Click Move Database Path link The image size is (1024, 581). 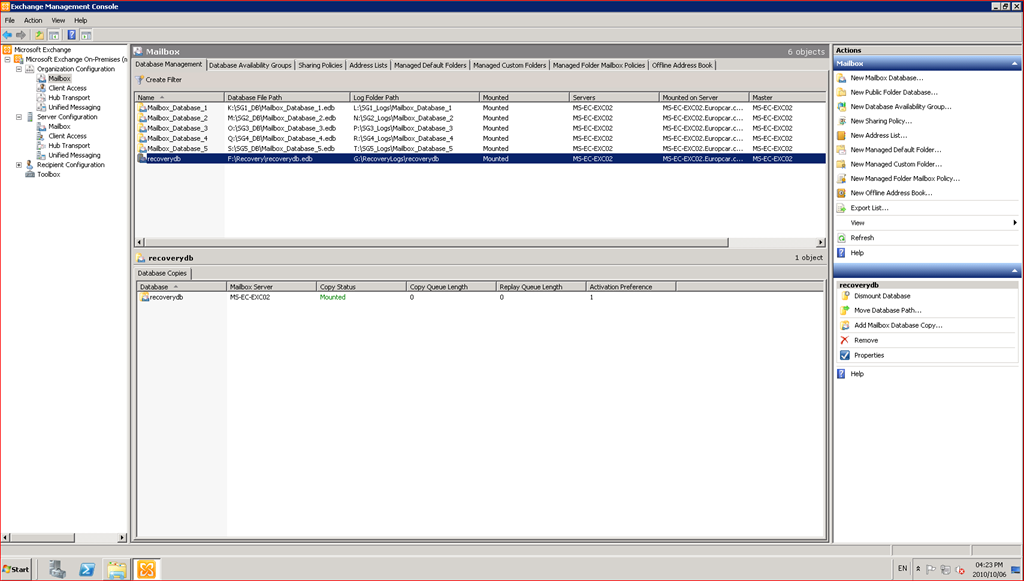pos(887,310)
